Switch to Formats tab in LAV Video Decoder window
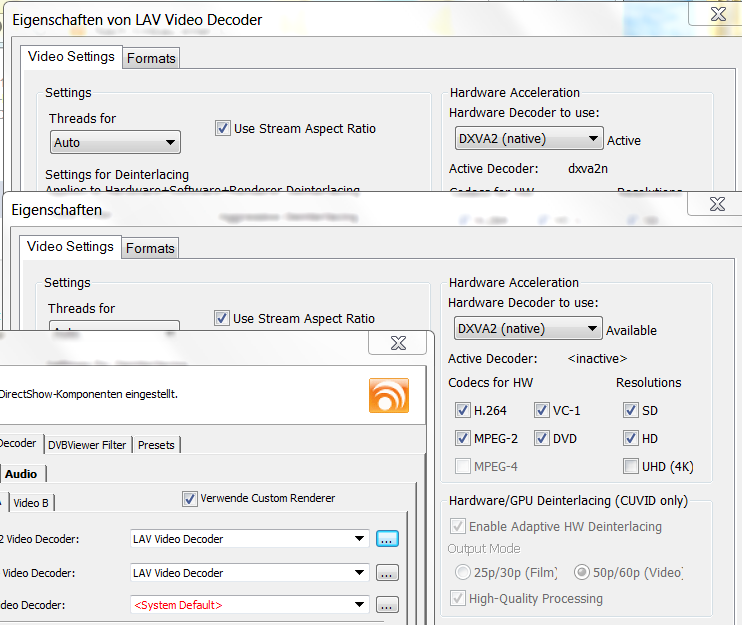The height and width of the screenshot is (625, 742). tap(151, 58)
